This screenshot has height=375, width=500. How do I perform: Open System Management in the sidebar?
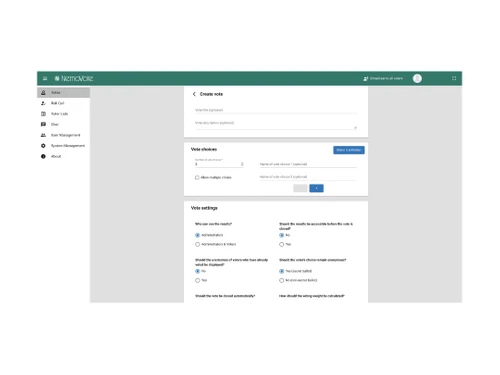[63, 146]
